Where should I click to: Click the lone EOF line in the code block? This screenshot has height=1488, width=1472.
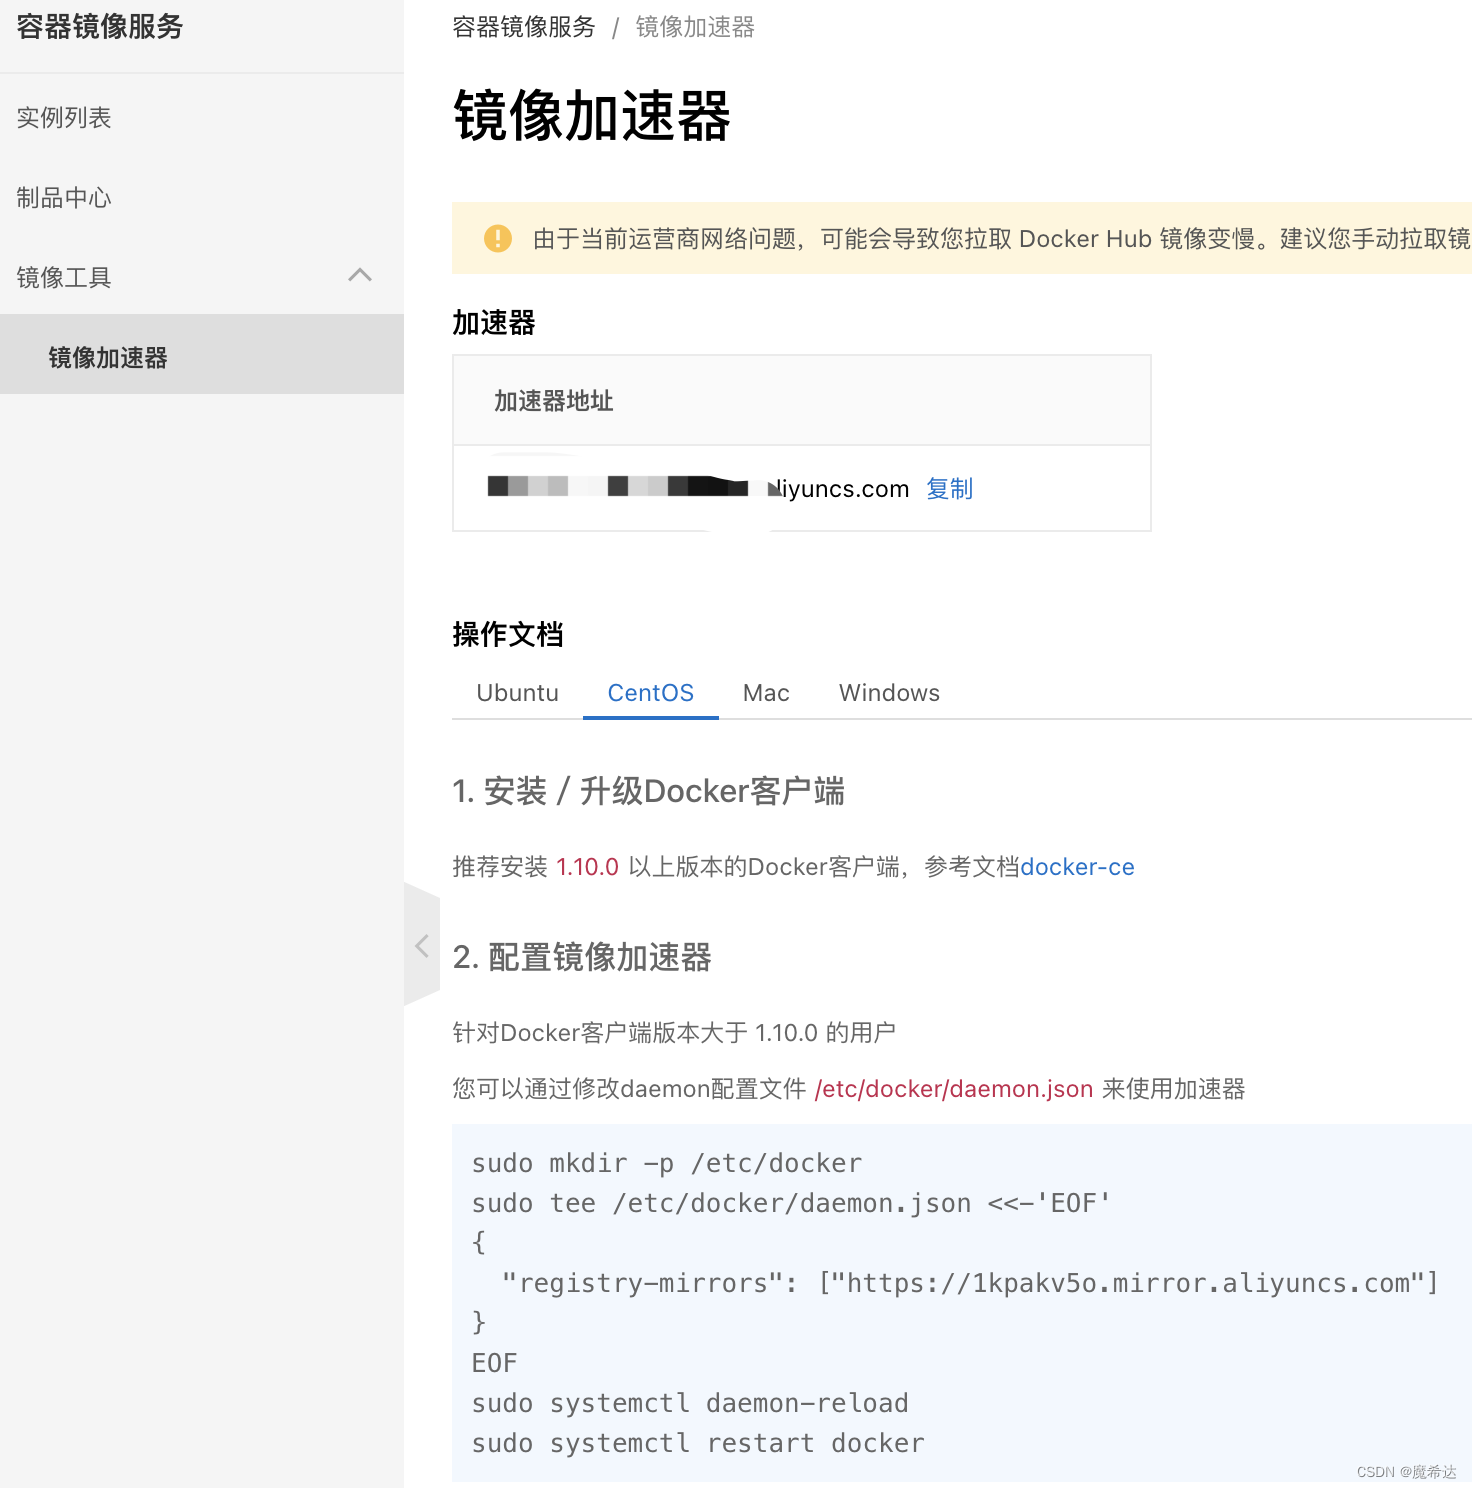(x=495, y=1363)
